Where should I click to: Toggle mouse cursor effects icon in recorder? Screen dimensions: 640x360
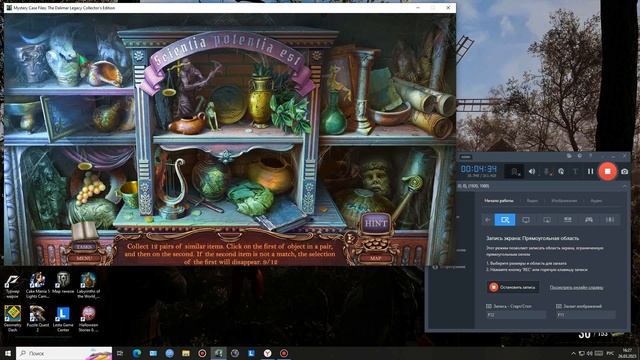click(562, 172)
